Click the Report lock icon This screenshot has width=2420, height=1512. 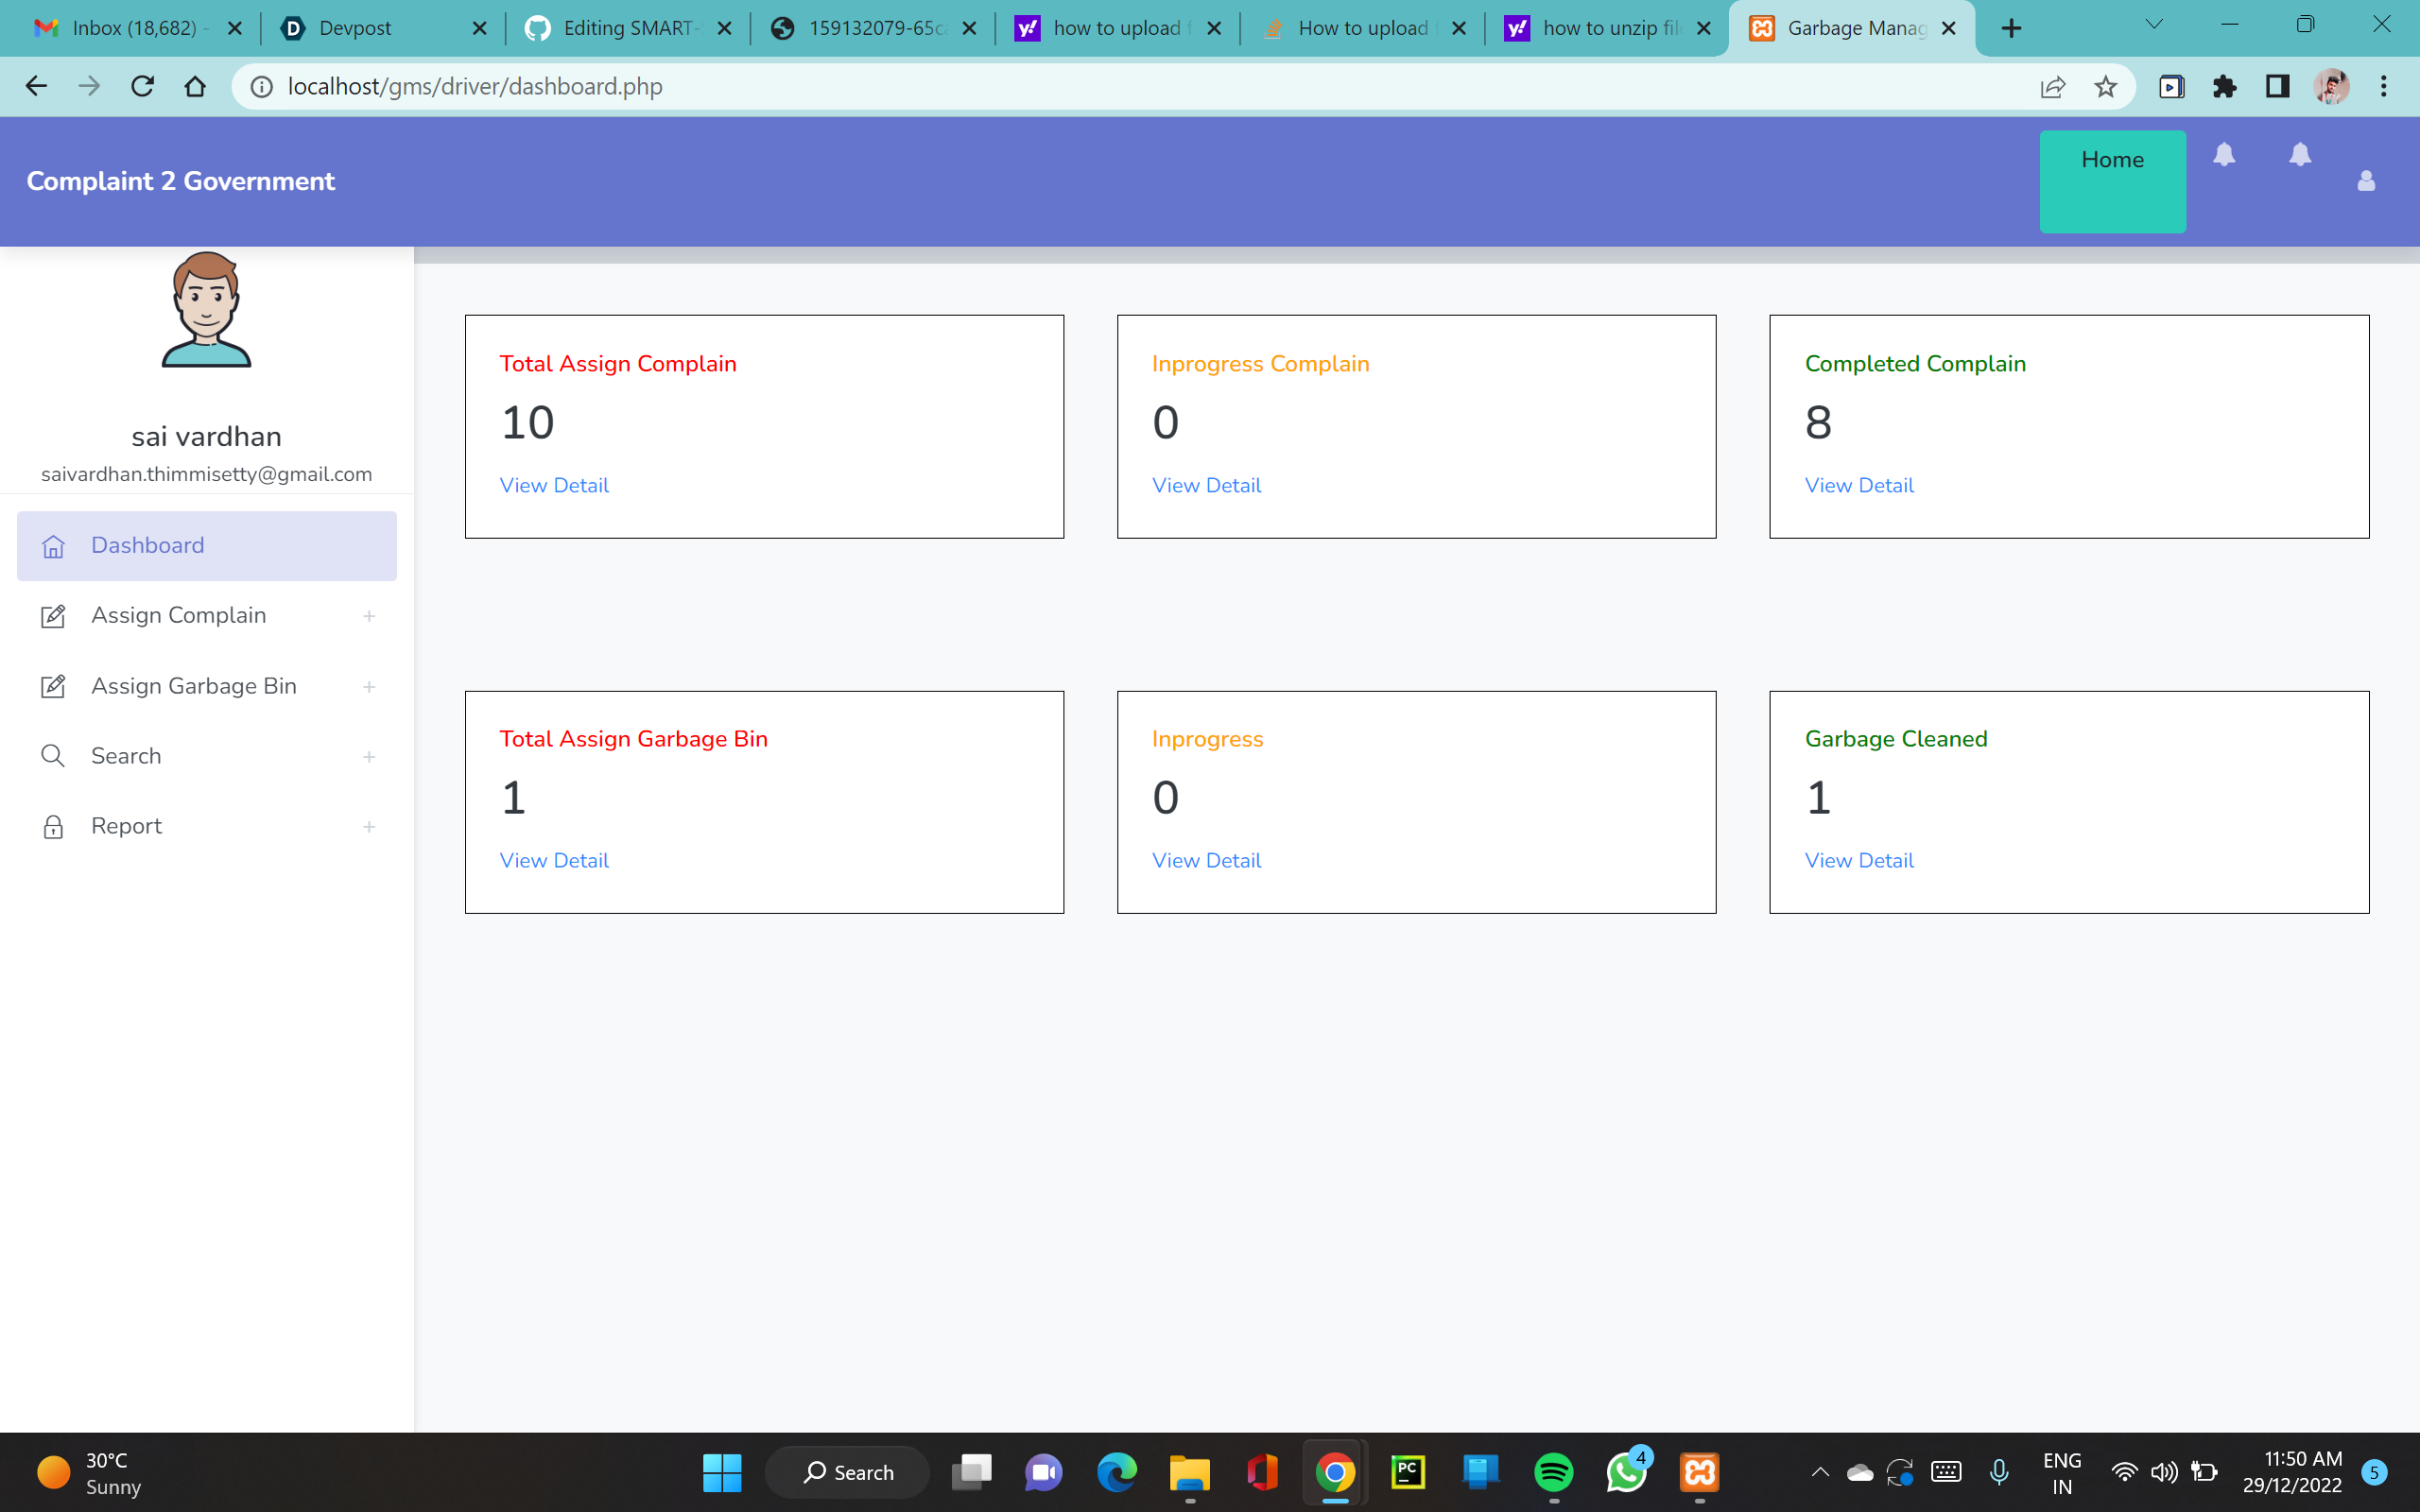[x=53, y=826]
